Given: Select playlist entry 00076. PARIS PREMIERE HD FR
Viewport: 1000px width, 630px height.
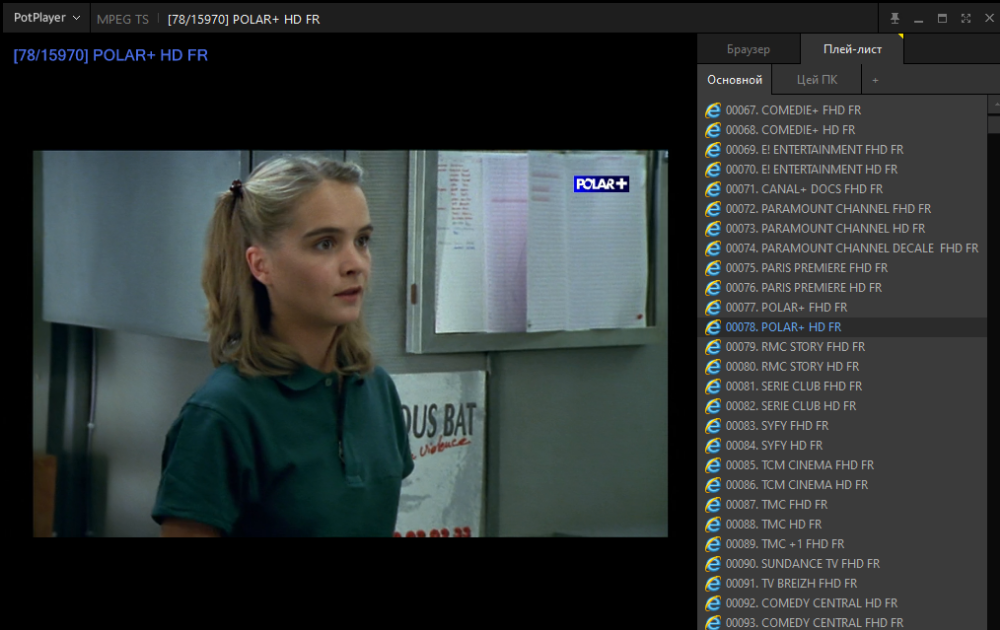Looking at the screenshot, I should click(x=842, y=288).
